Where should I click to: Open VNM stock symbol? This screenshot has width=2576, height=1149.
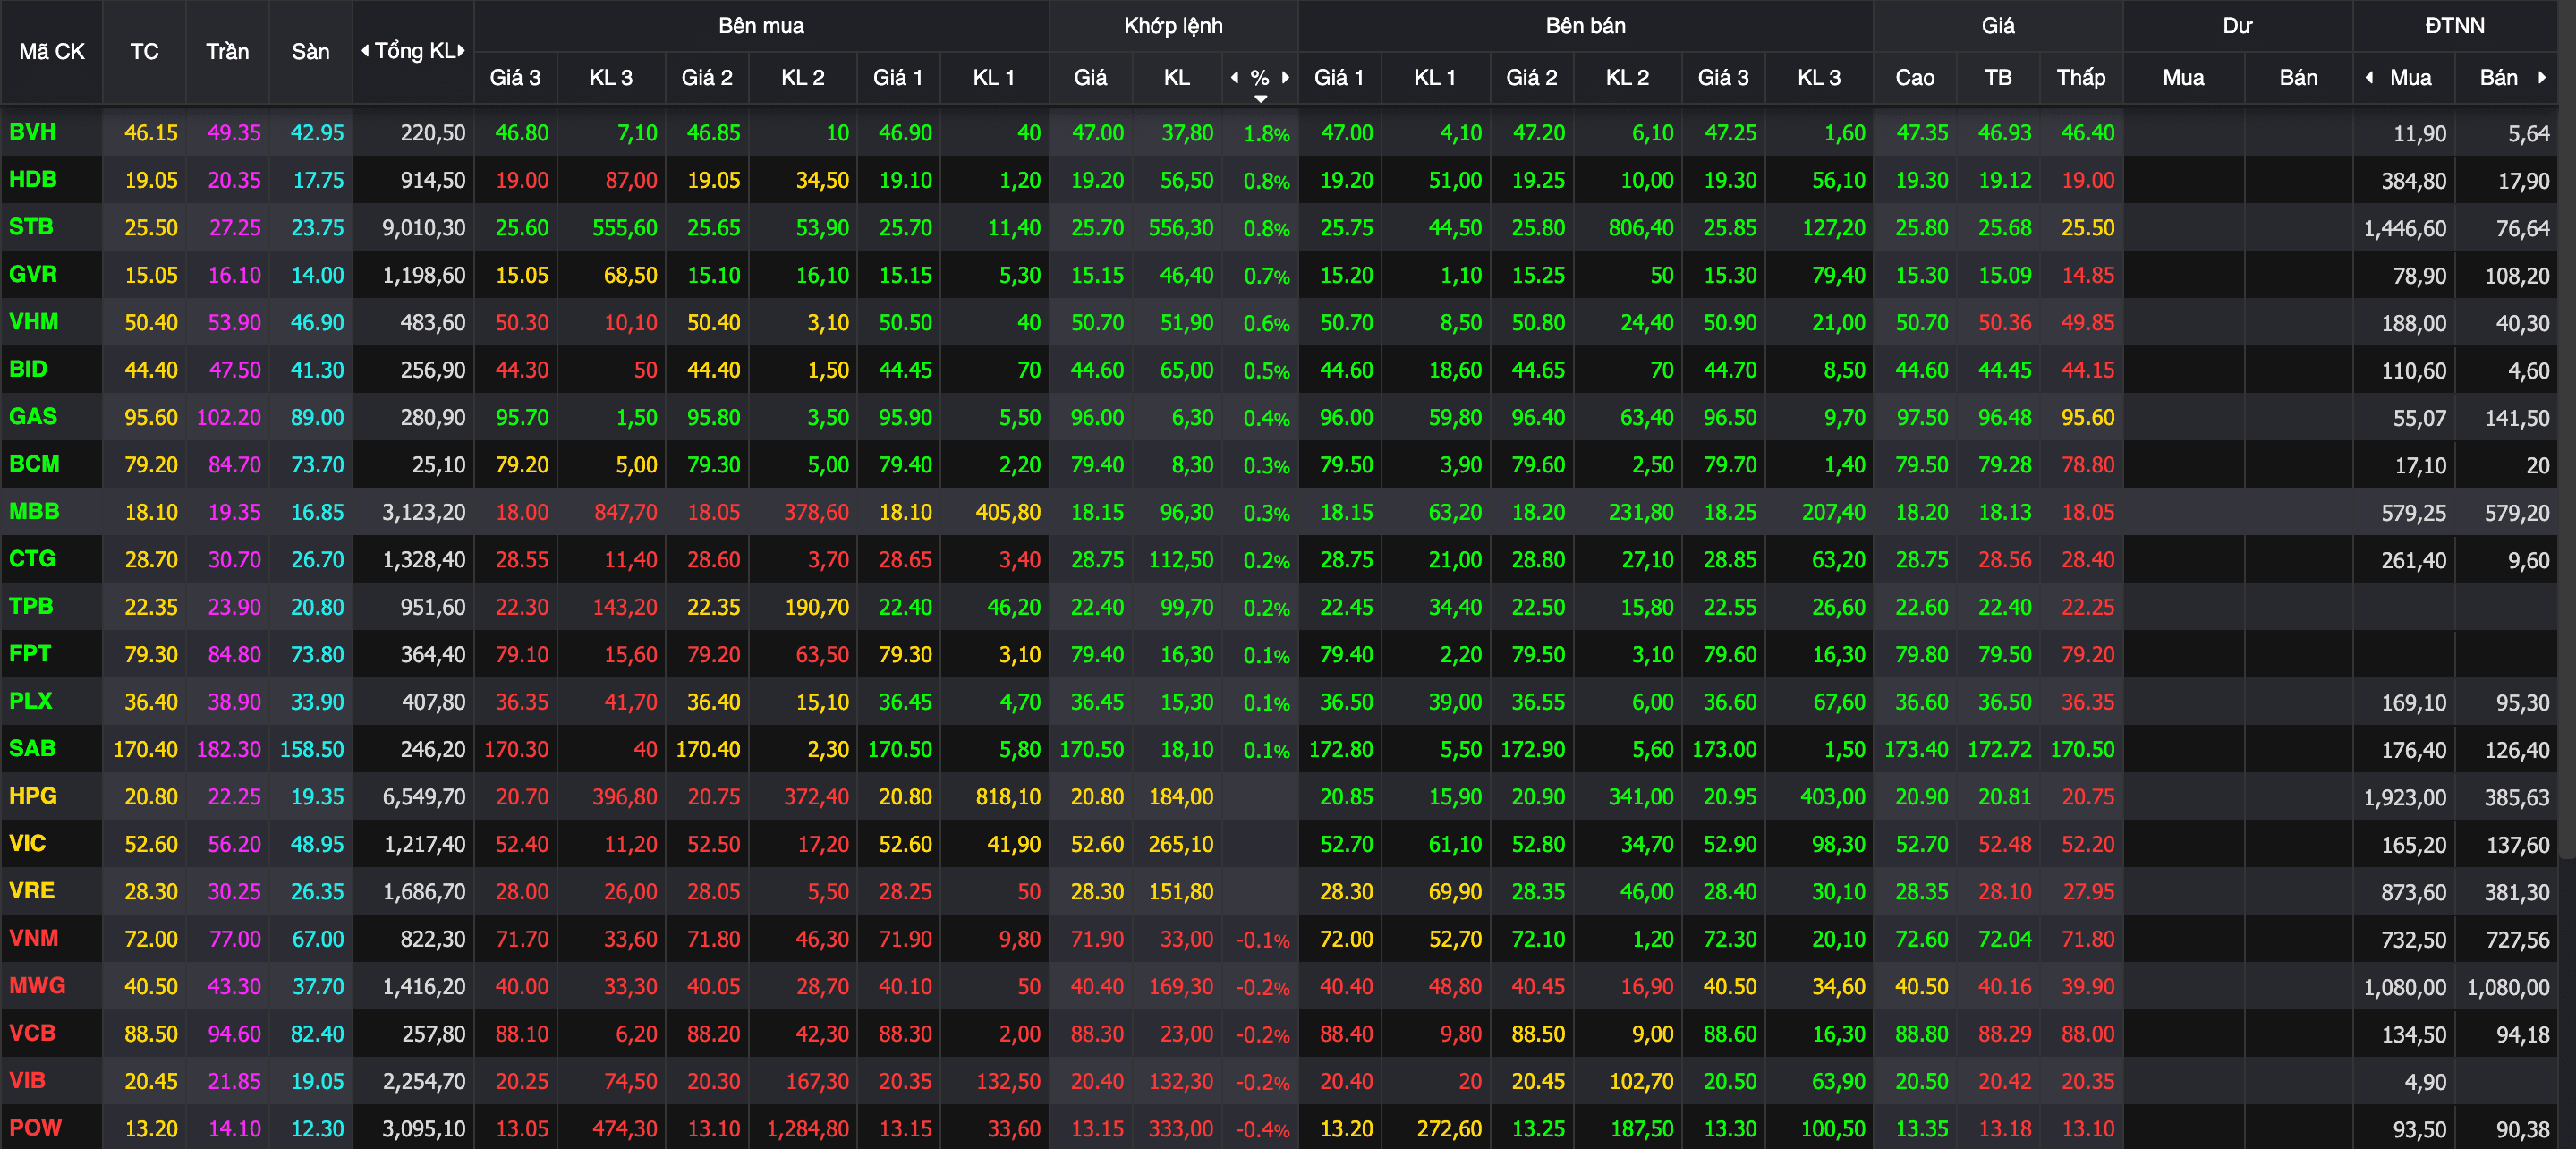tap(34, 938)
